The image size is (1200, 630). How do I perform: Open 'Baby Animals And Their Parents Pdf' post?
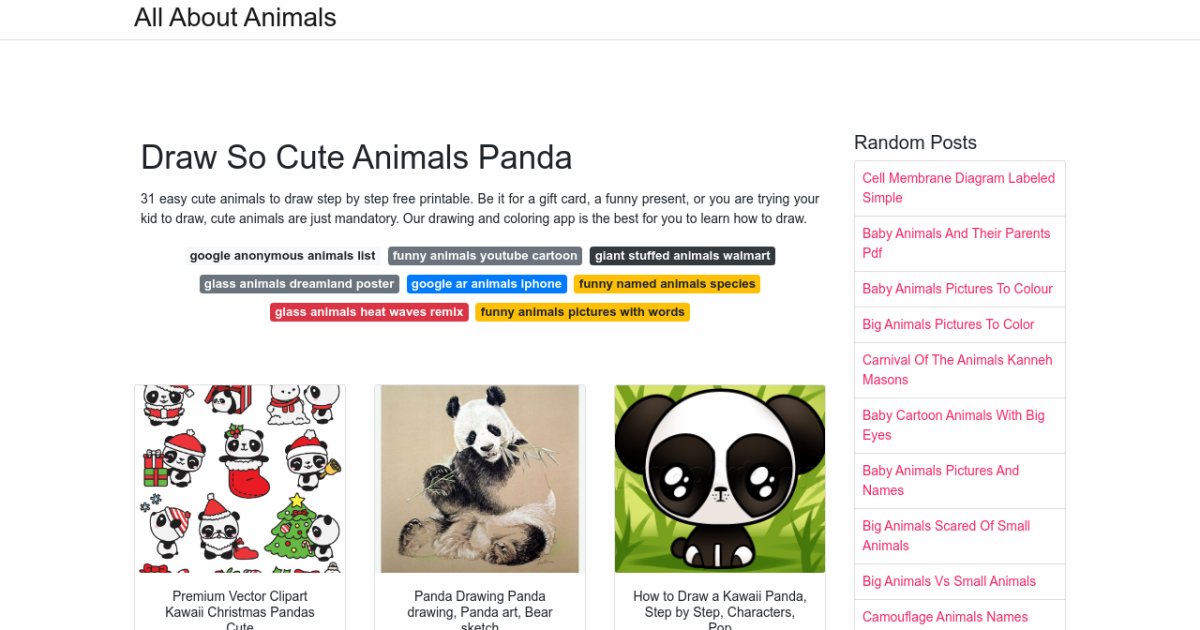(x=956, y=242)
